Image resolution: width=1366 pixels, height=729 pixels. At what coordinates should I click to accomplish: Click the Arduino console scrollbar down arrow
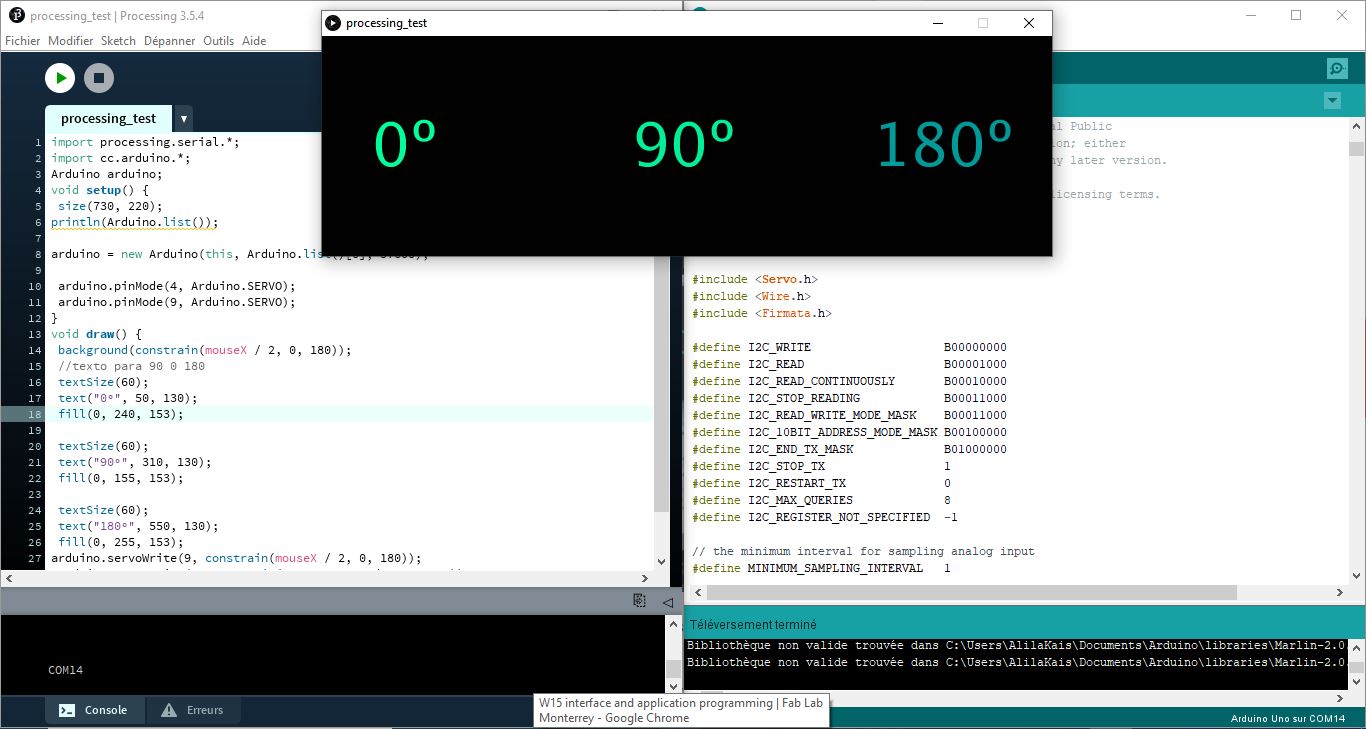[x=1356, y=682]
